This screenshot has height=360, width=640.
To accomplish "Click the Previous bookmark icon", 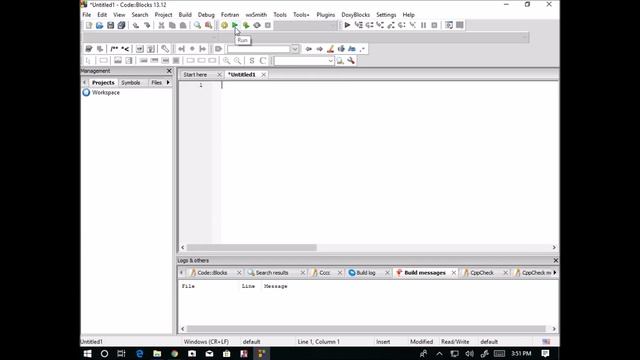I will [x=181, y=49].
